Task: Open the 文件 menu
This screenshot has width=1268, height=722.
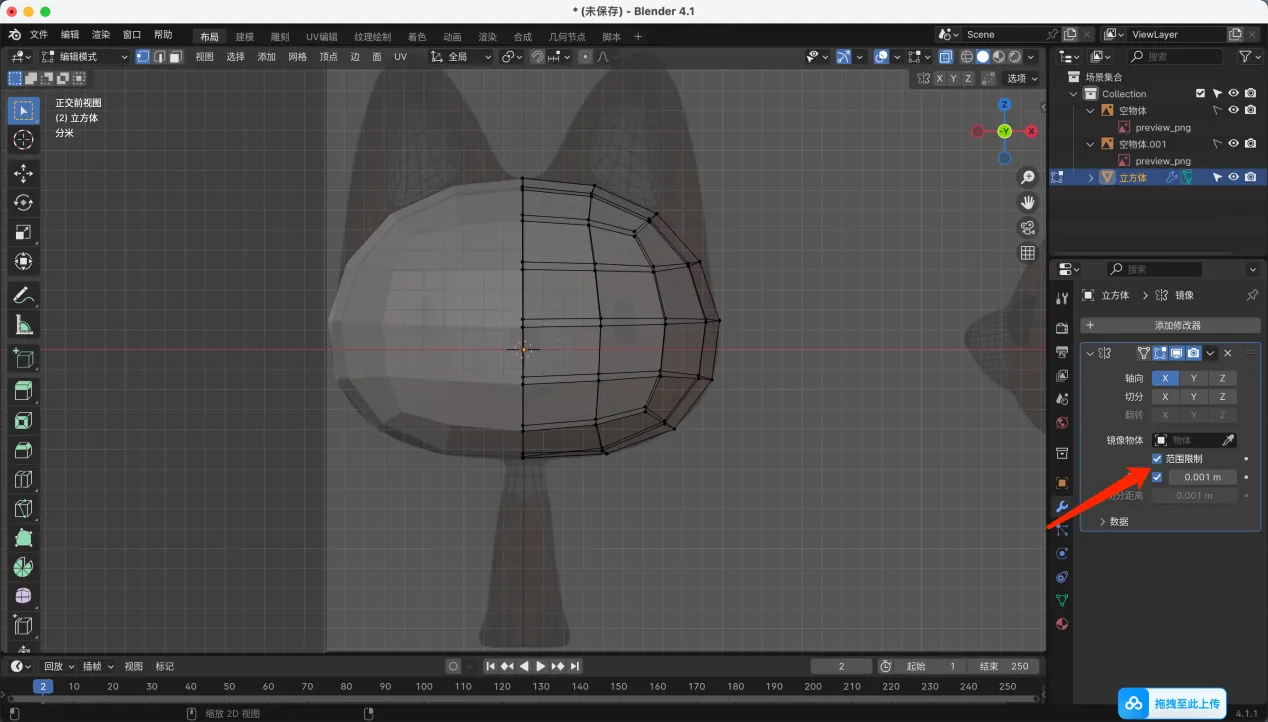Action: (x=39, y=35)
